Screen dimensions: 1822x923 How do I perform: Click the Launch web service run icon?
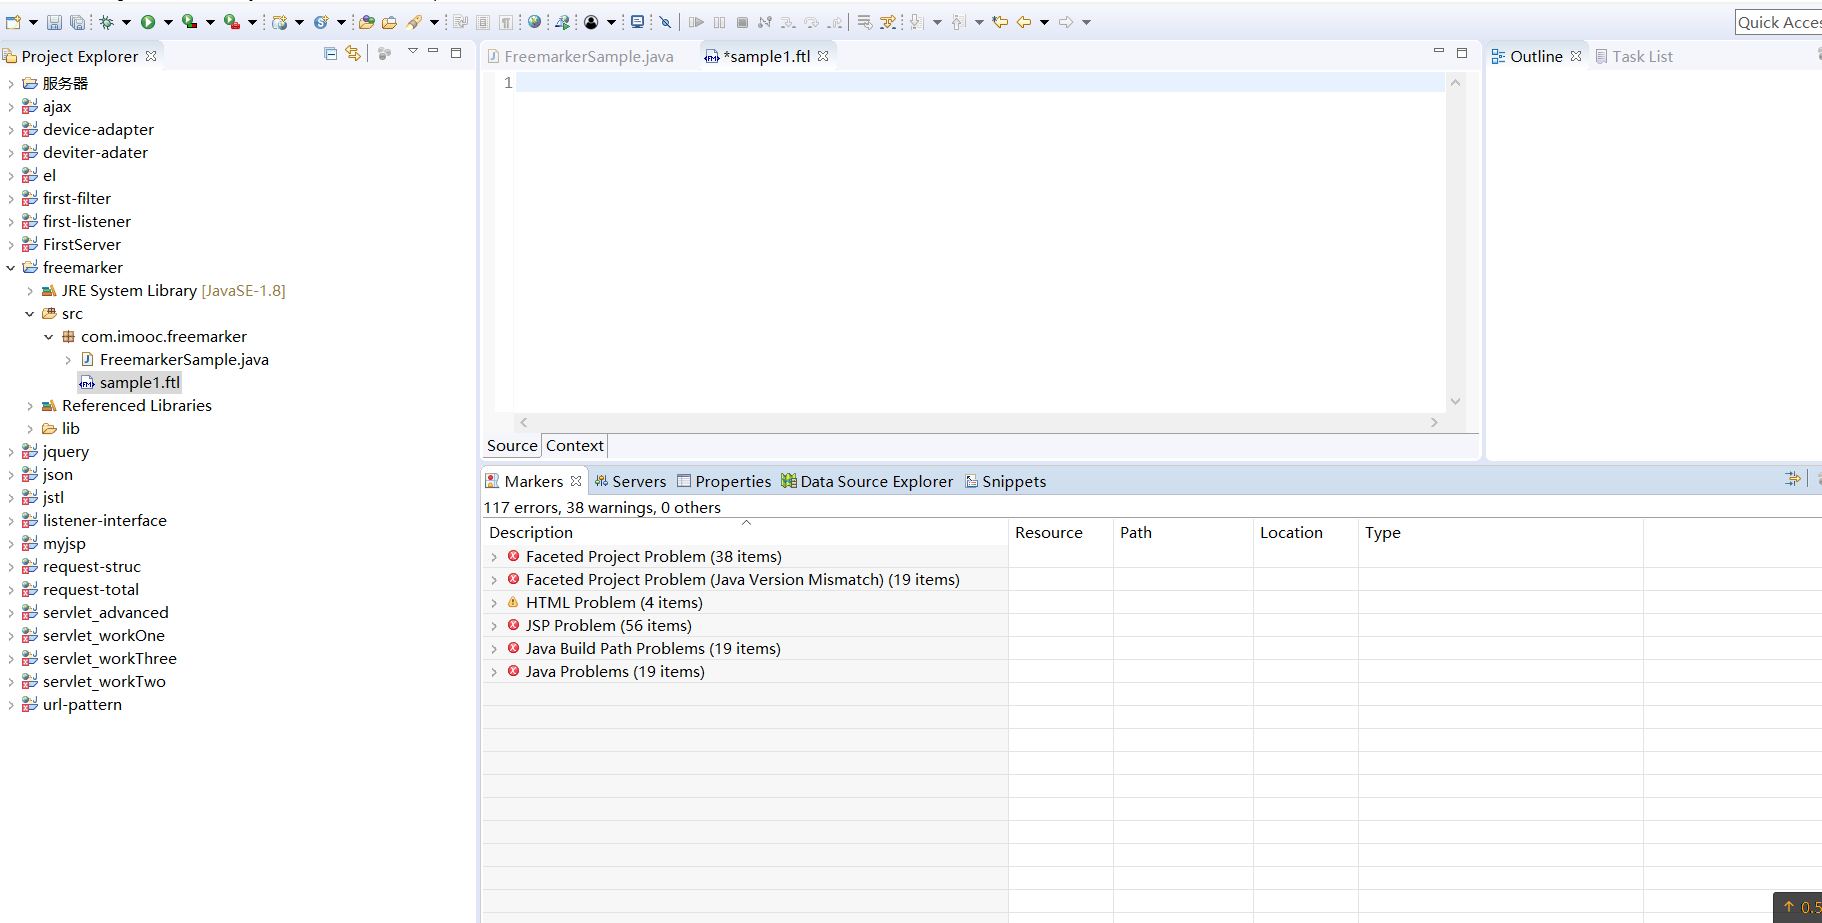[562, 22]
